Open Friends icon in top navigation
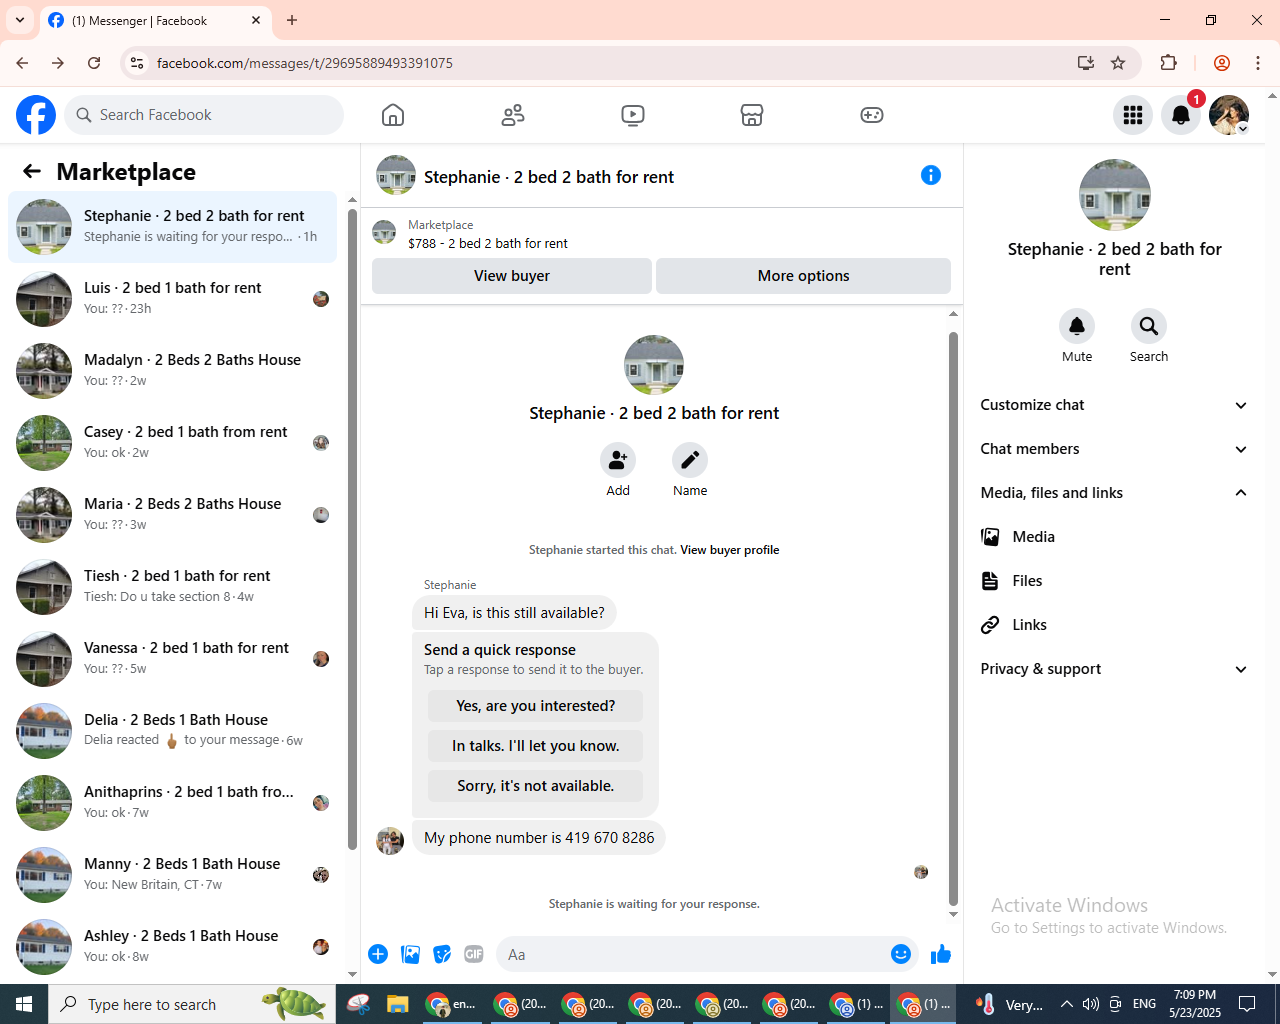Image resolution: width=1280 pixels, height=1024 pixels. [x=513, y=115]
